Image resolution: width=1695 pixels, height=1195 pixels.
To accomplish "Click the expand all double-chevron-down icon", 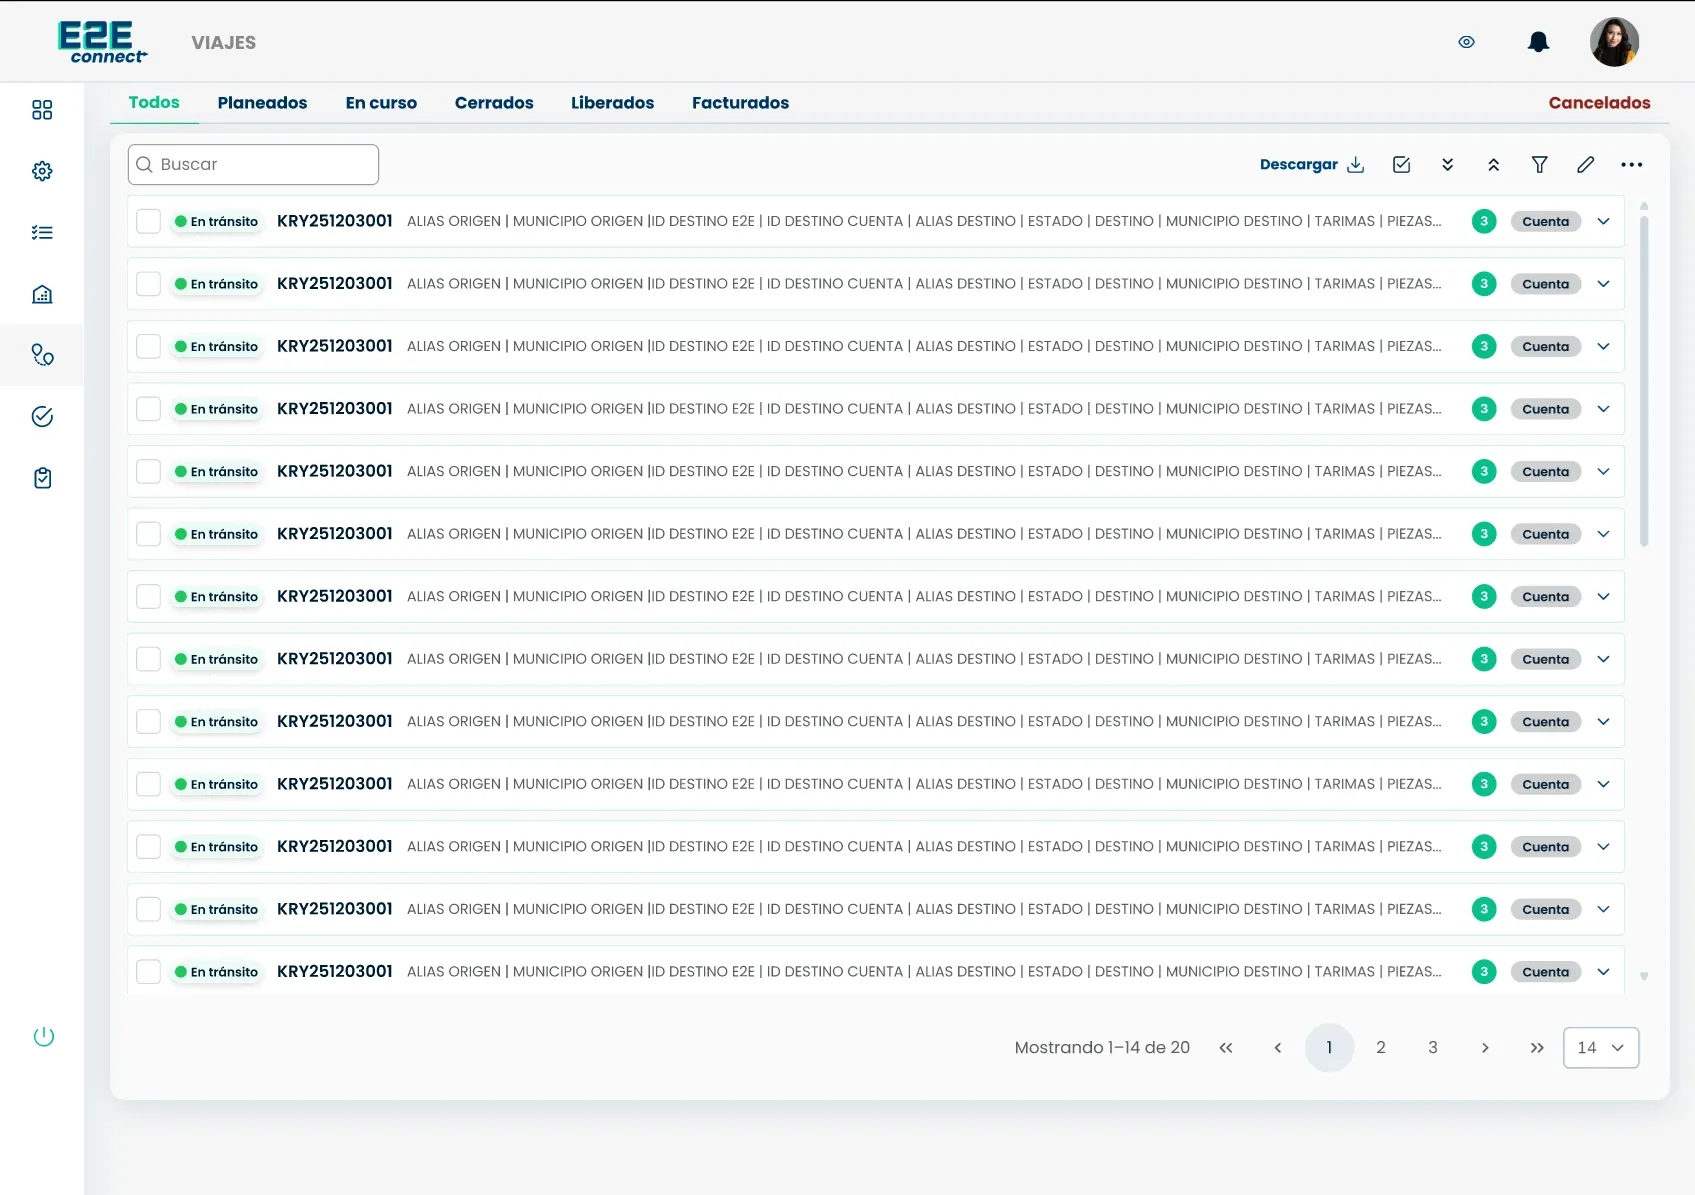I will pos(1448,165).
